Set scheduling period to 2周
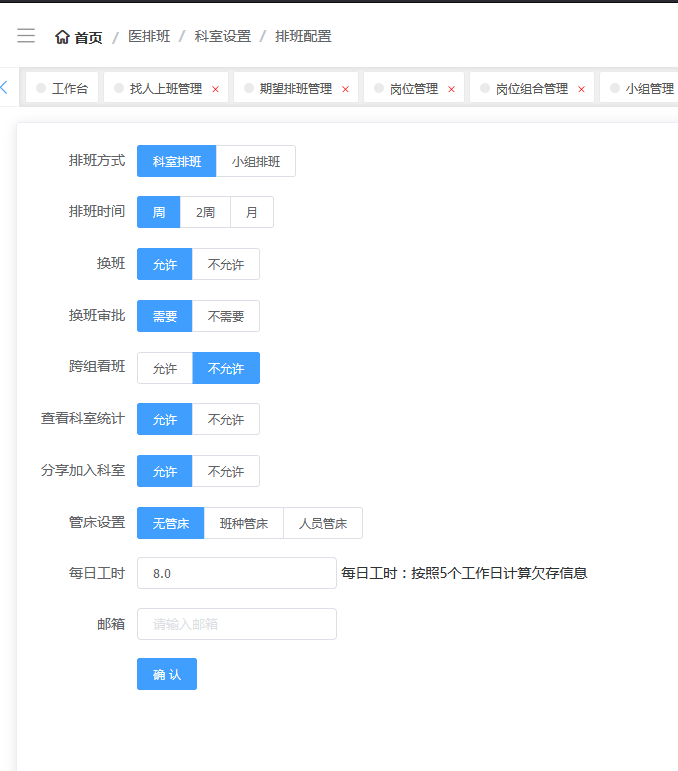 [x=205, y=212]
